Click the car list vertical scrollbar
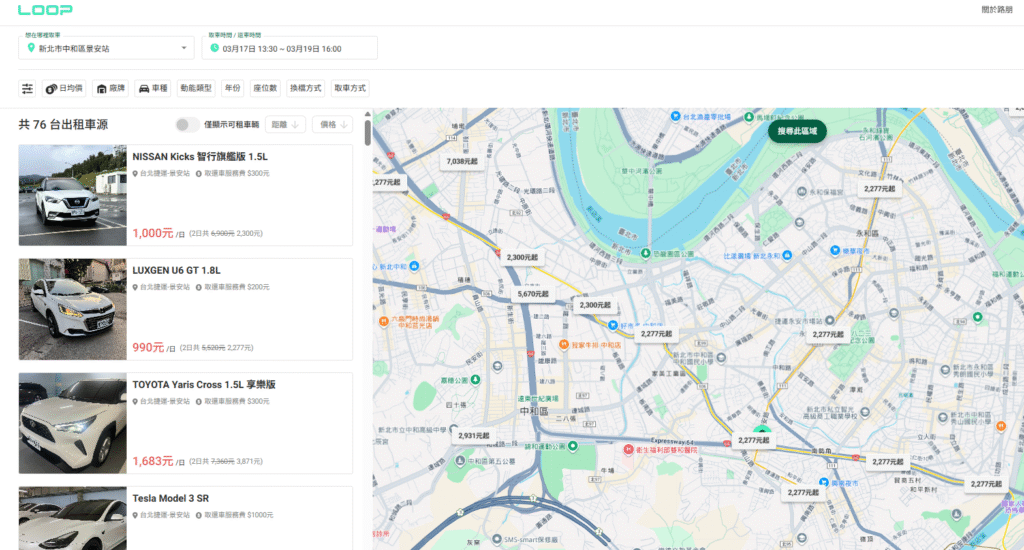The width and height of the screenshot is (1024, 550). tap(368, 134)
